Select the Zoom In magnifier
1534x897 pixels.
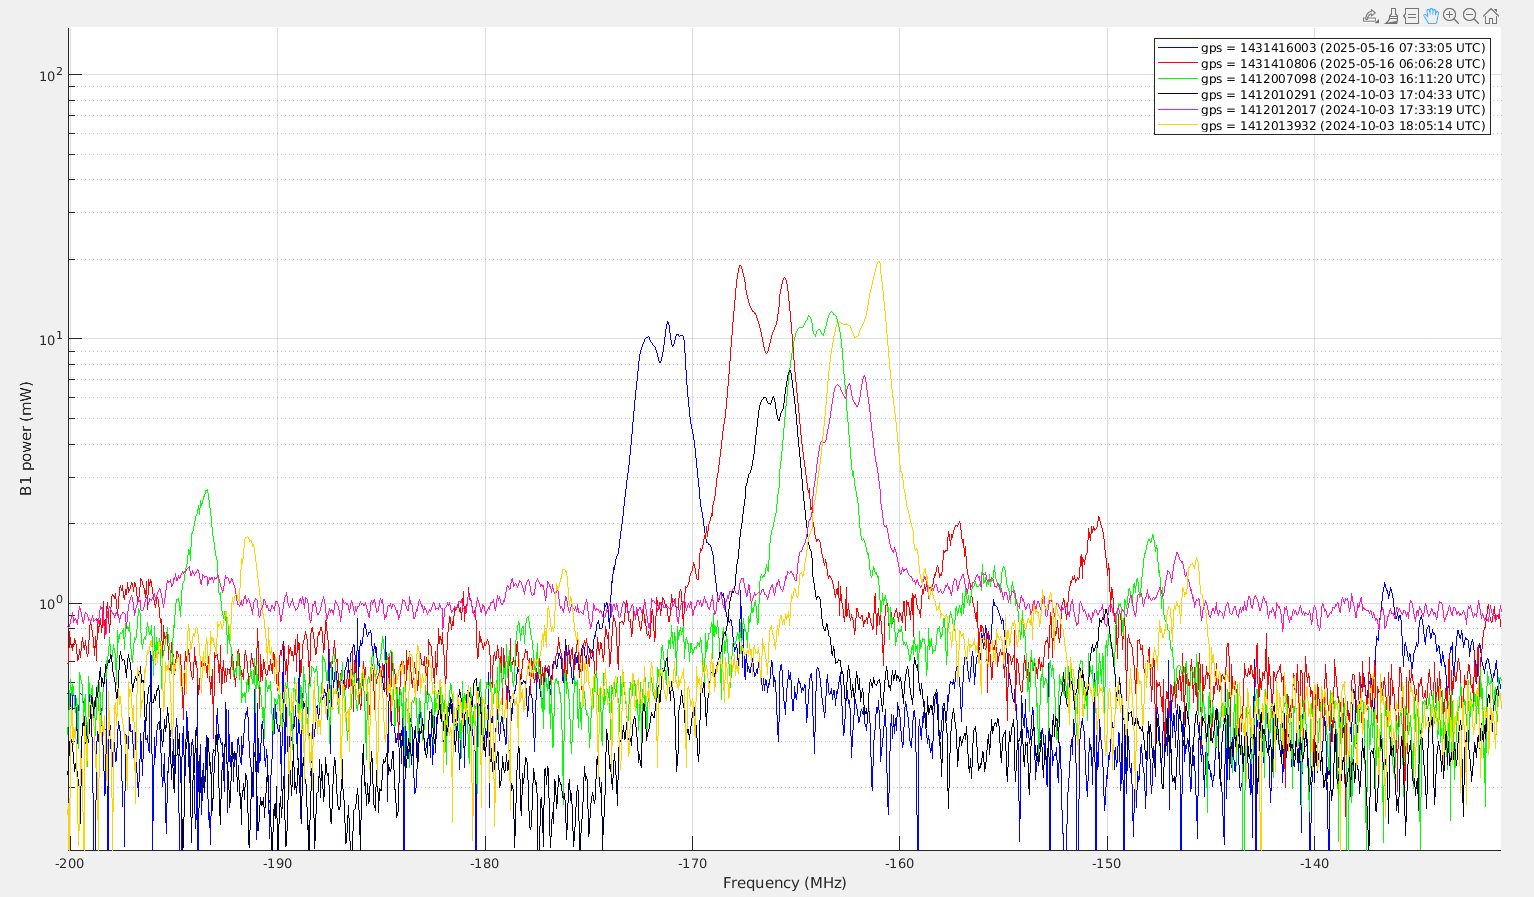tap(1451, 16)
